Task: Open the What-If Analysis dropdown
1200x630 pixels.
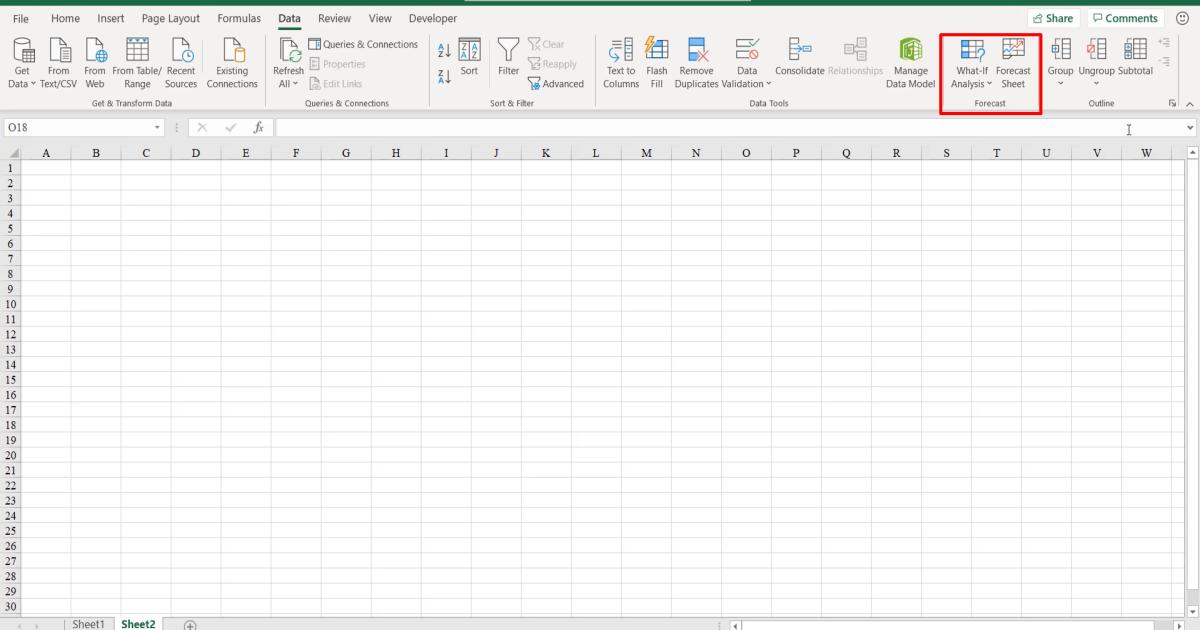Action: click(x=969, y=62)
